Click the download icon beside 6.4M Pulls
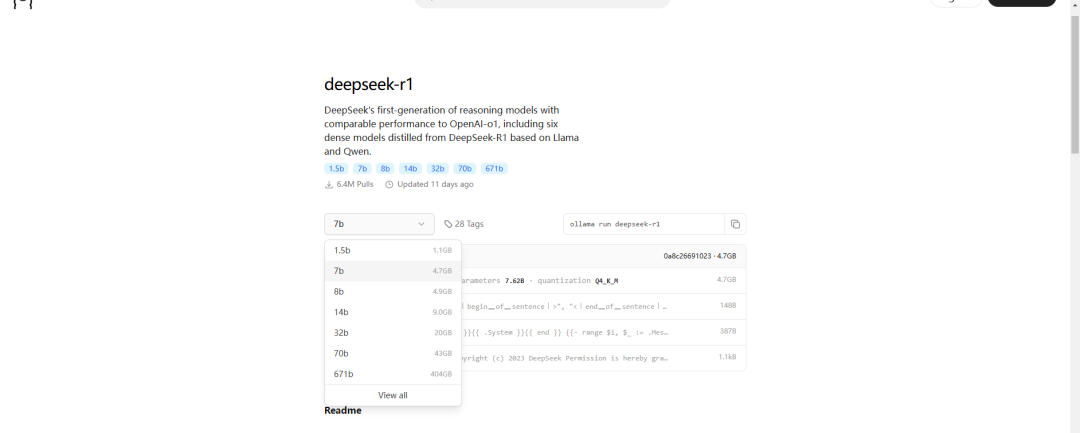This screenshot has width=1080, height=433. pos(329,184)
